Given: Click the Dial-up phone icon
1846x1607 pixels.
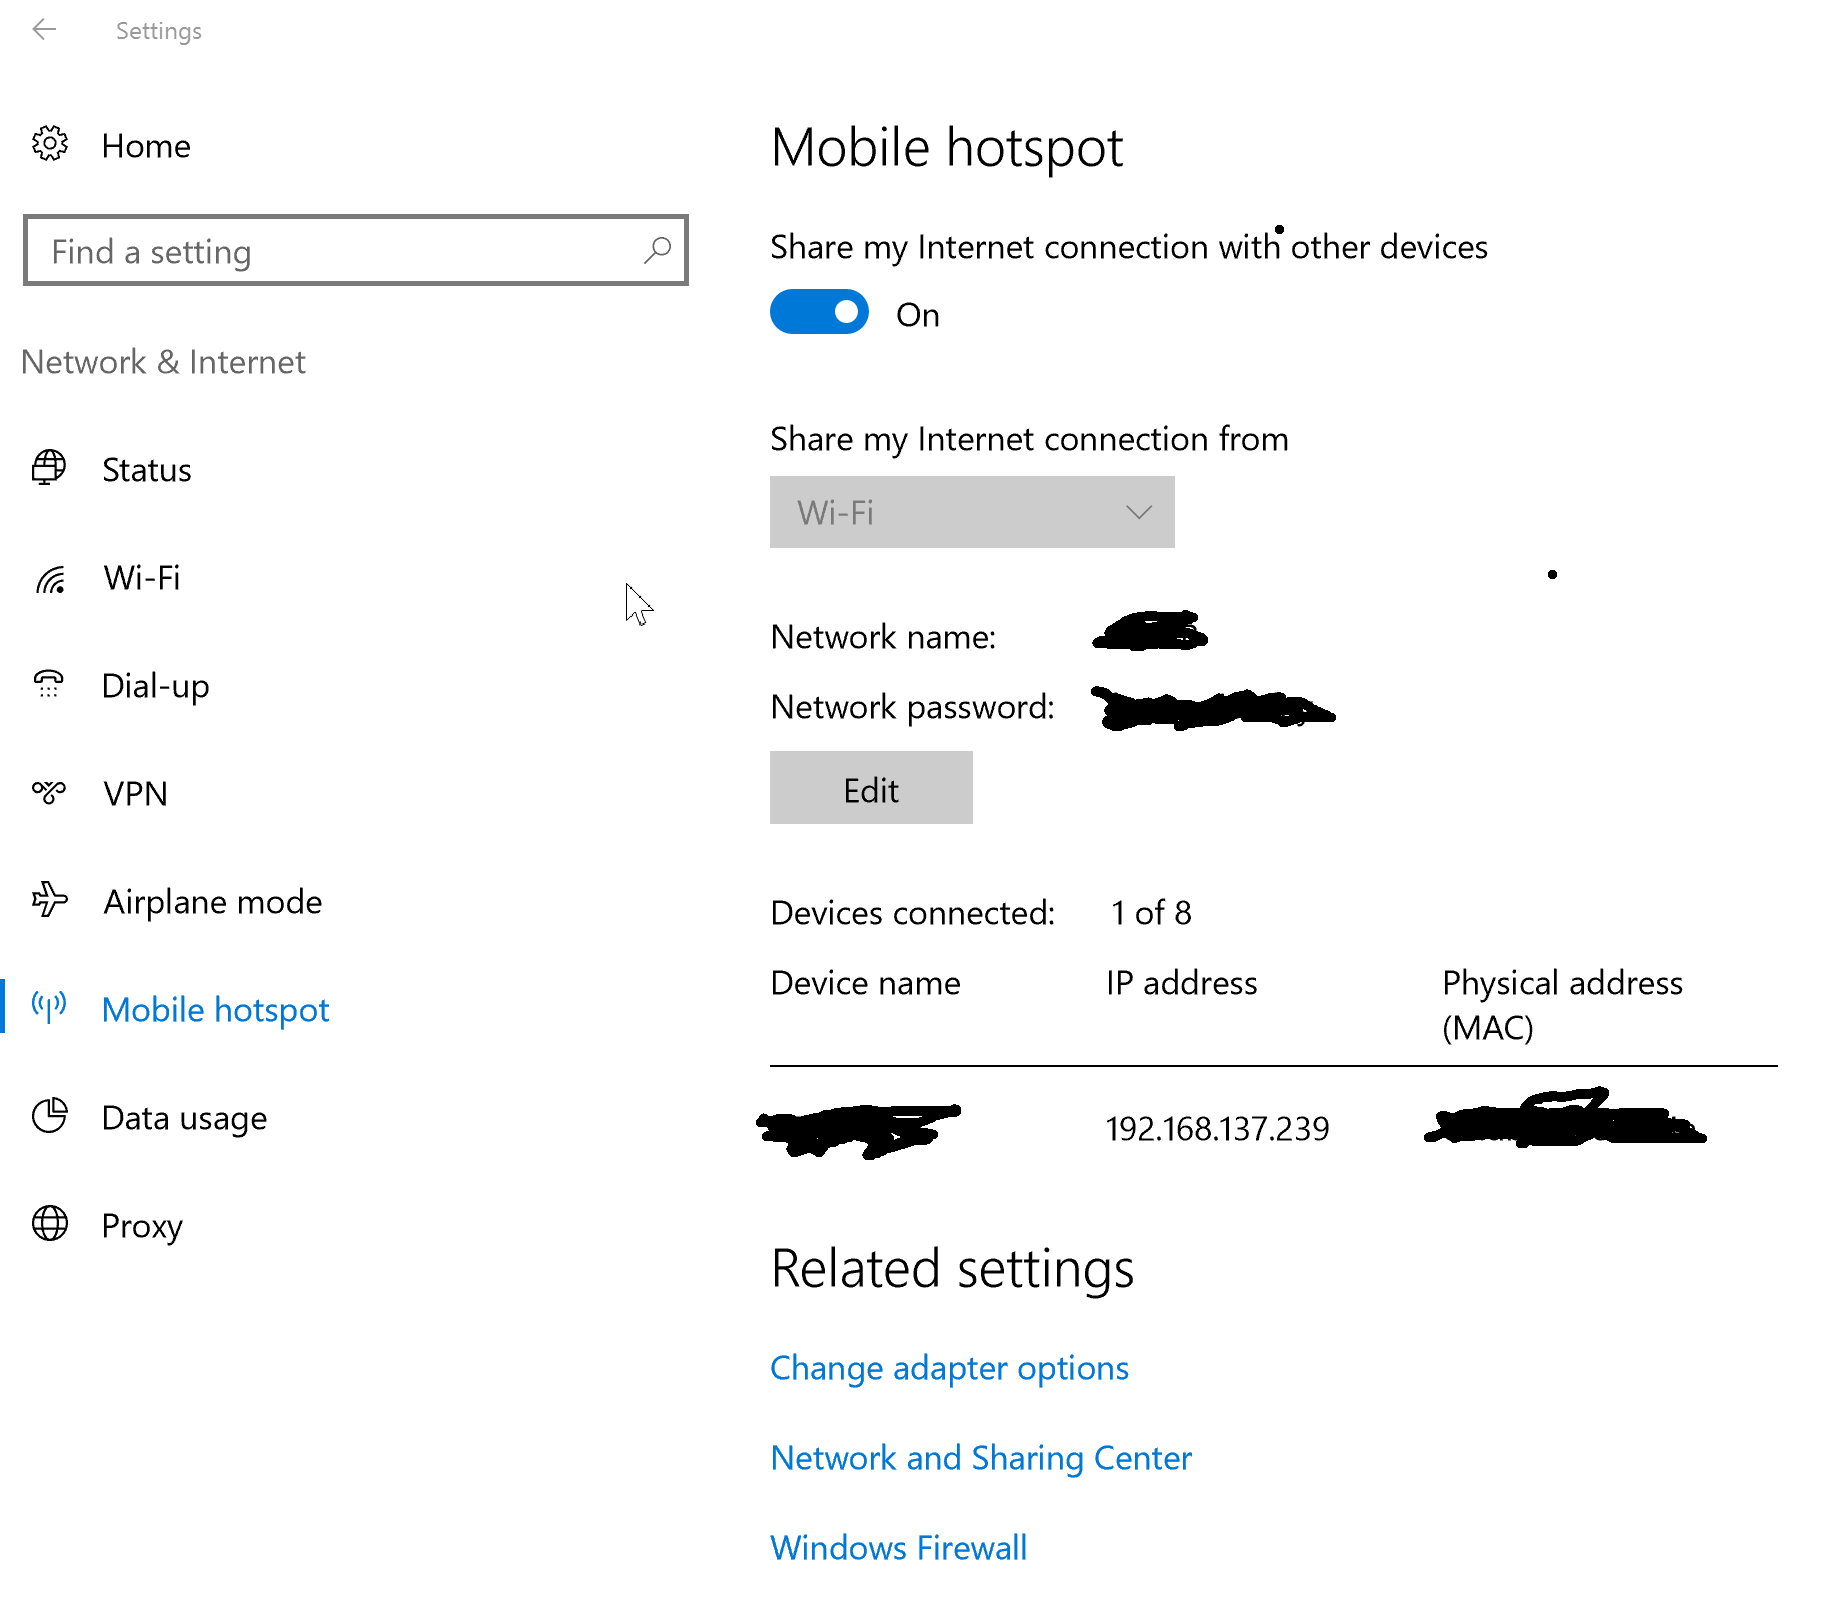Looking at the screenshot, I should point(48,684).
